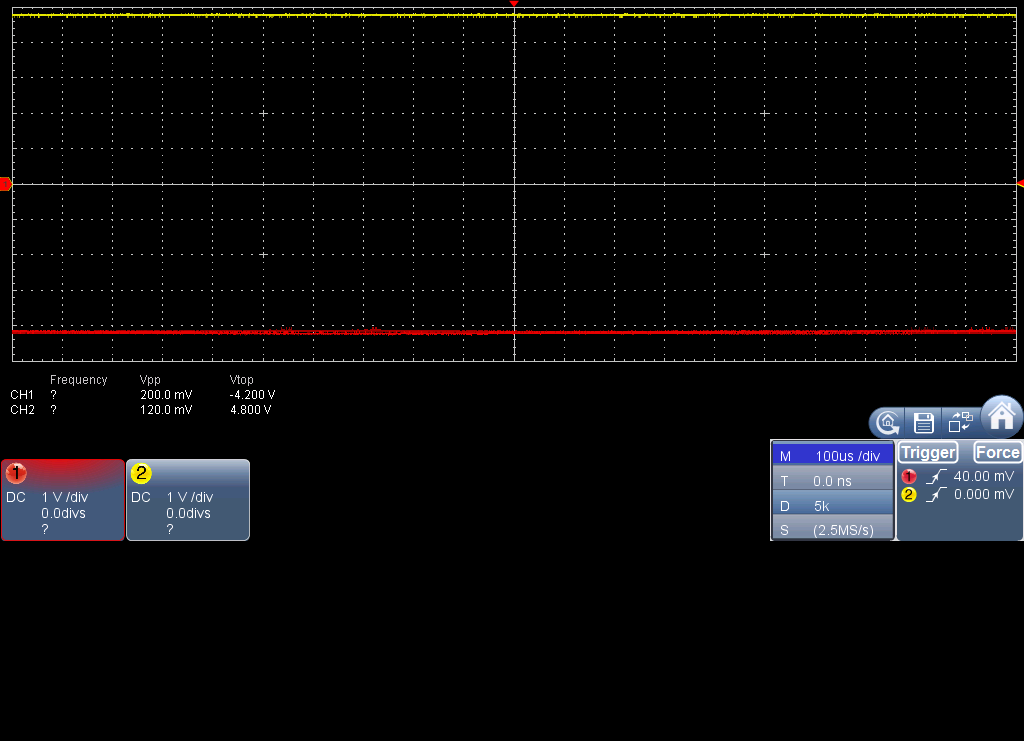Click the 40.00 mV trigger level value
Screen dimensions: 1024x741
coord(984,477)
